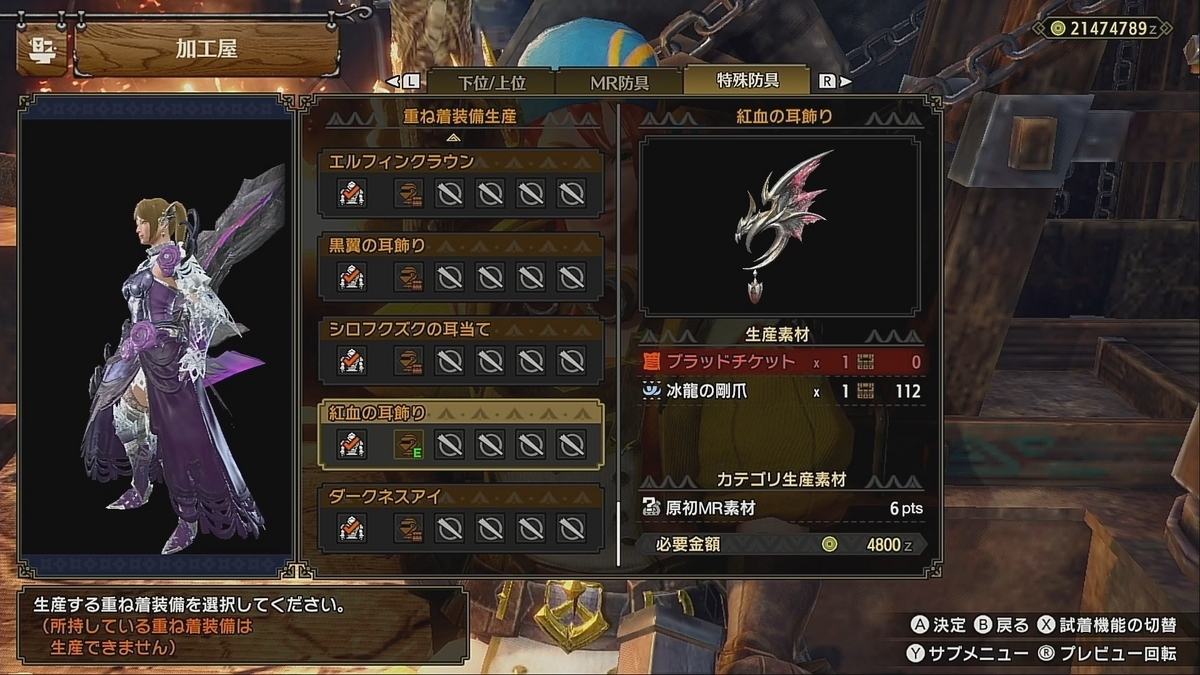This screenshot has width=1200, height=675.
Task: Click the 氷龍の剛爪 material icon
Action: click(652, 391)
